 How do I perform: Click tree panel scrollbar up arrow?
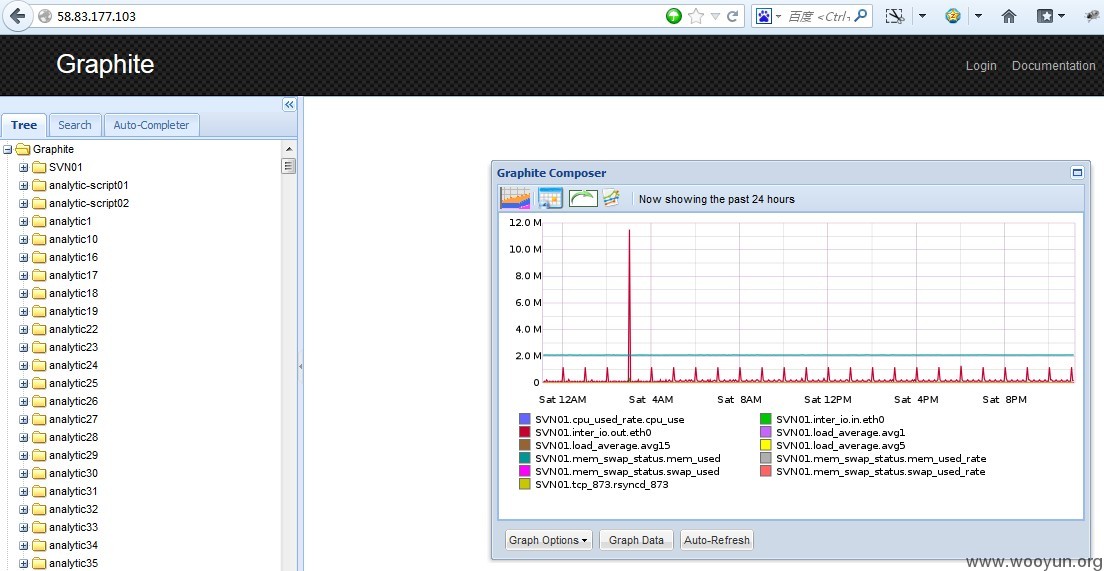[289, 149]
